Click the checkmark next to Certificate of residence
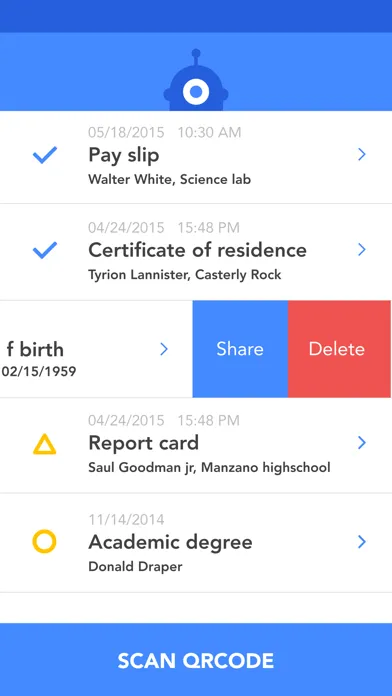Screen dimensions: 392x696 (x=45, y=250)
